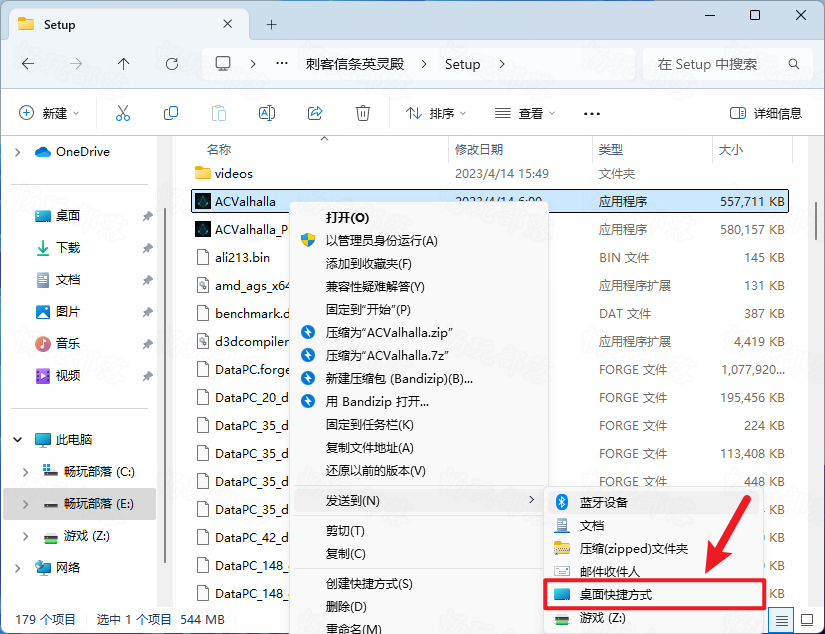Choose 压缩为"ACValhalla.zip"
825x634 pixels.
[389, 333]
